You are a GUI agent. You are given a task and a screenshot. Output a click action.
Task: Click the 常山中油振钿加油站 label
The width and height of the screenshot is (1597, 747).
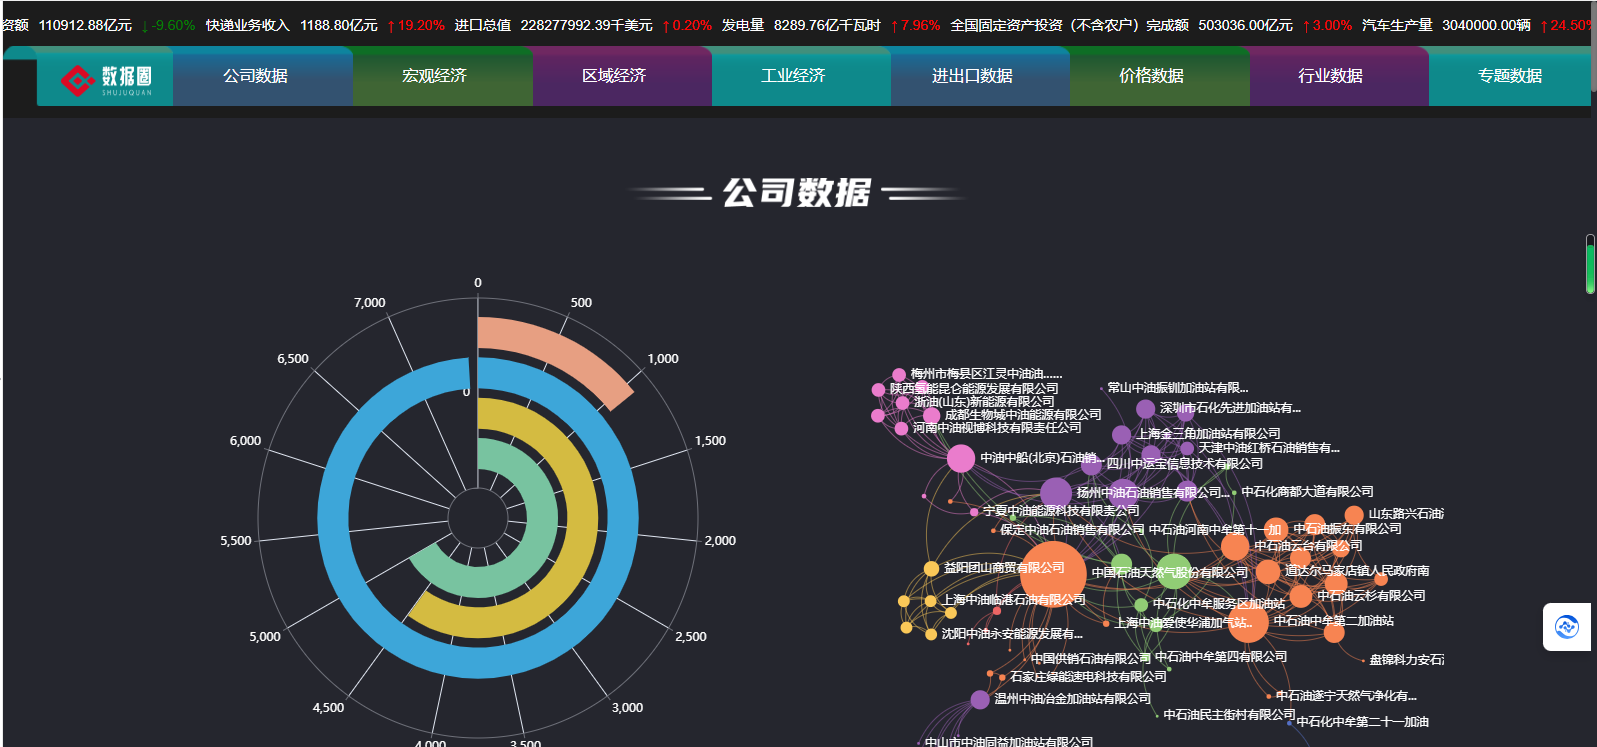pyautogui.click(x=1178, y=388)
